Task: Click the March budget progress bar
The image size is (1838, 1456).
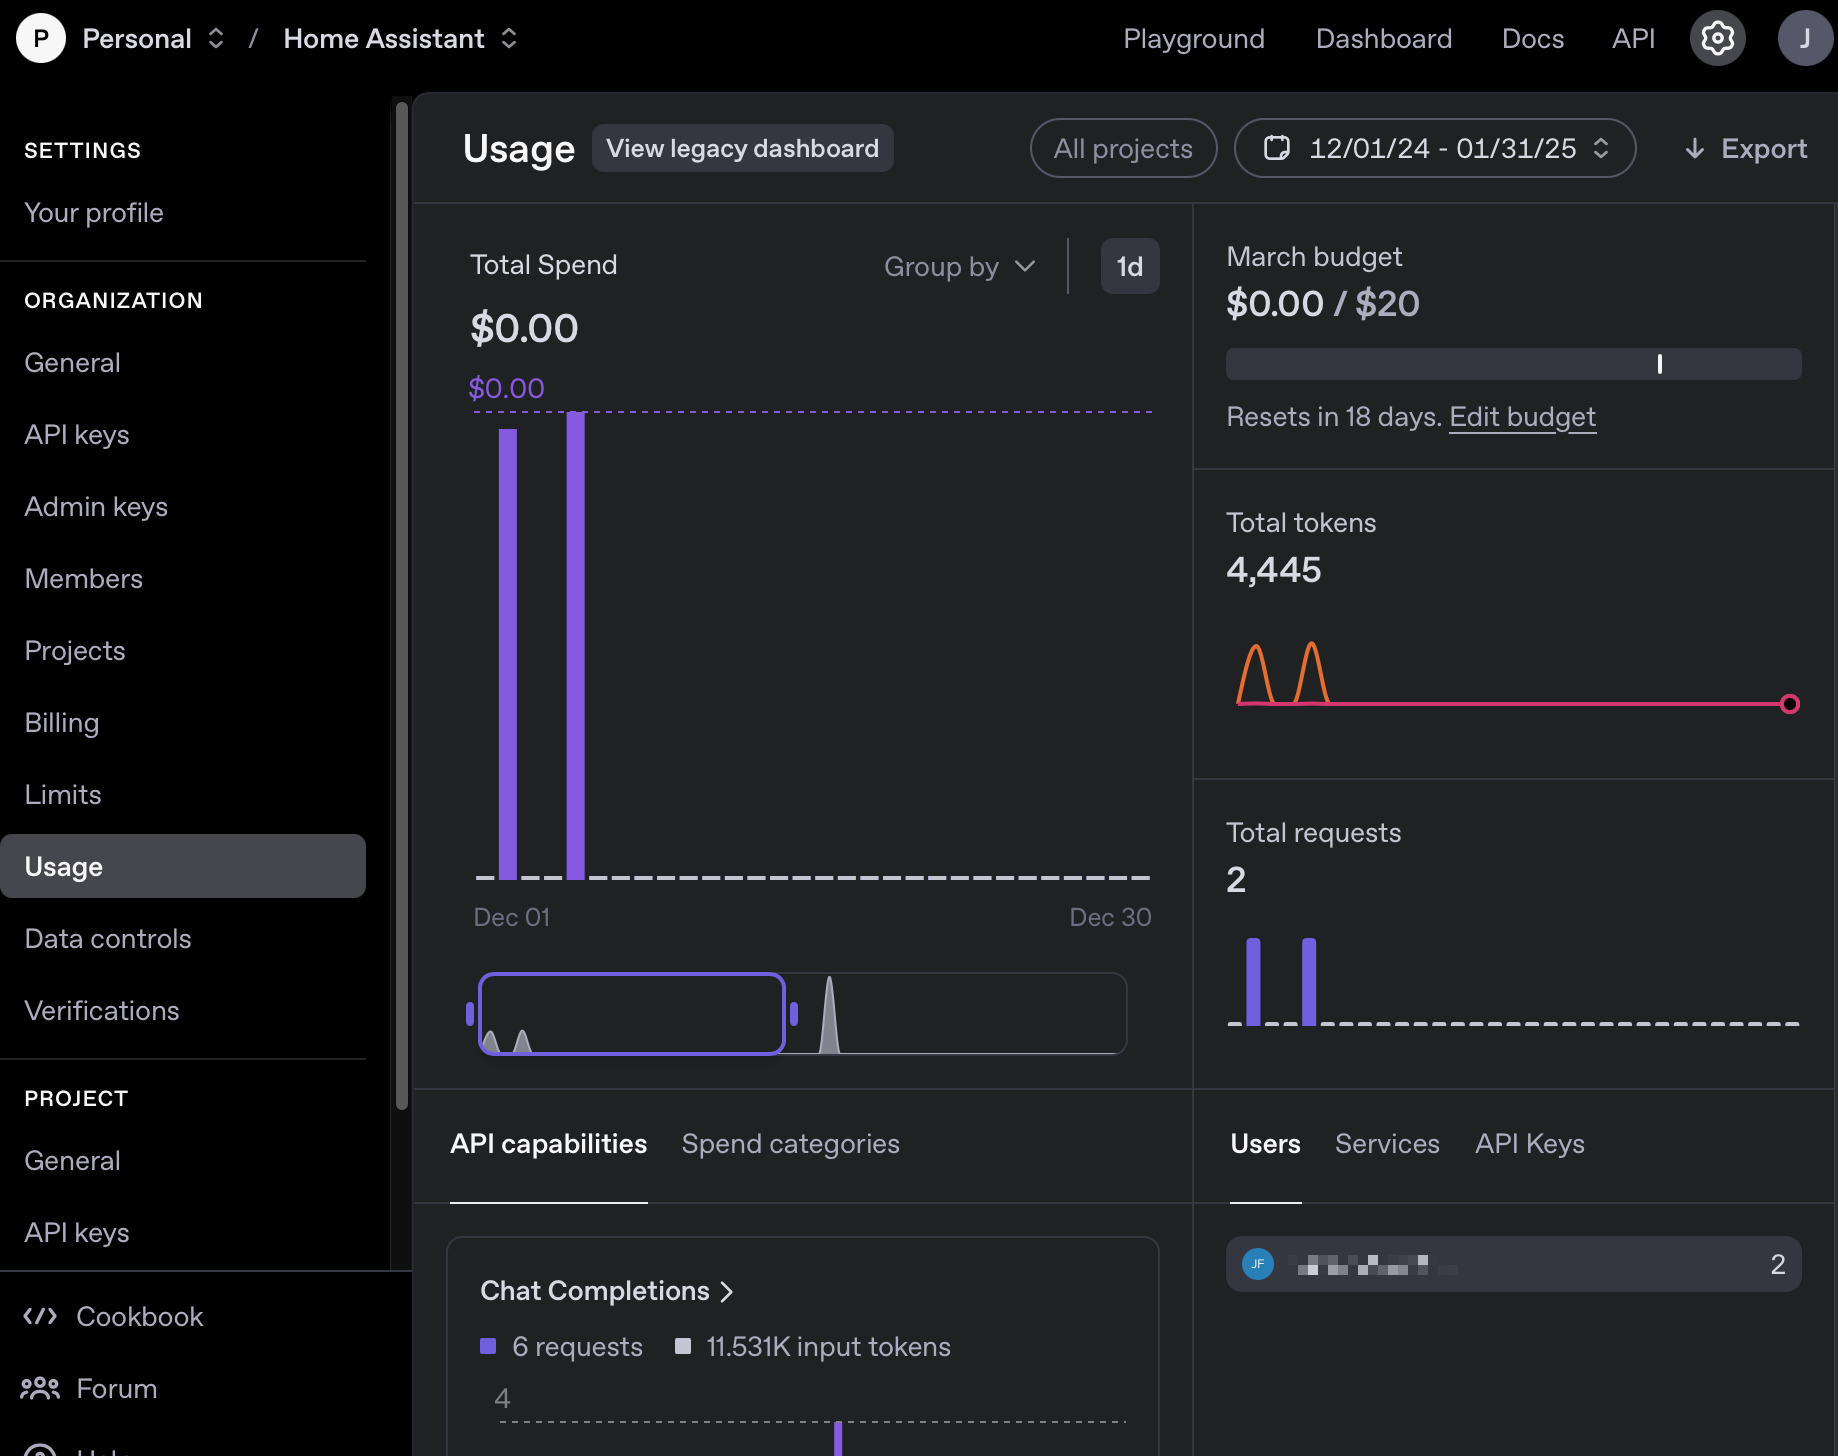Action: 1513,364
